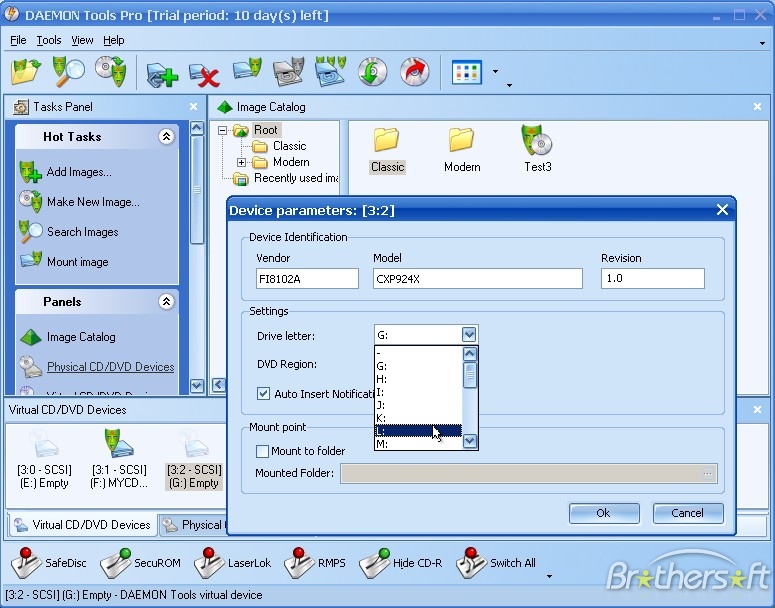Screen dimensions: 775x608
Task: Close the Image Catalog panel
Action: point(757,107)
